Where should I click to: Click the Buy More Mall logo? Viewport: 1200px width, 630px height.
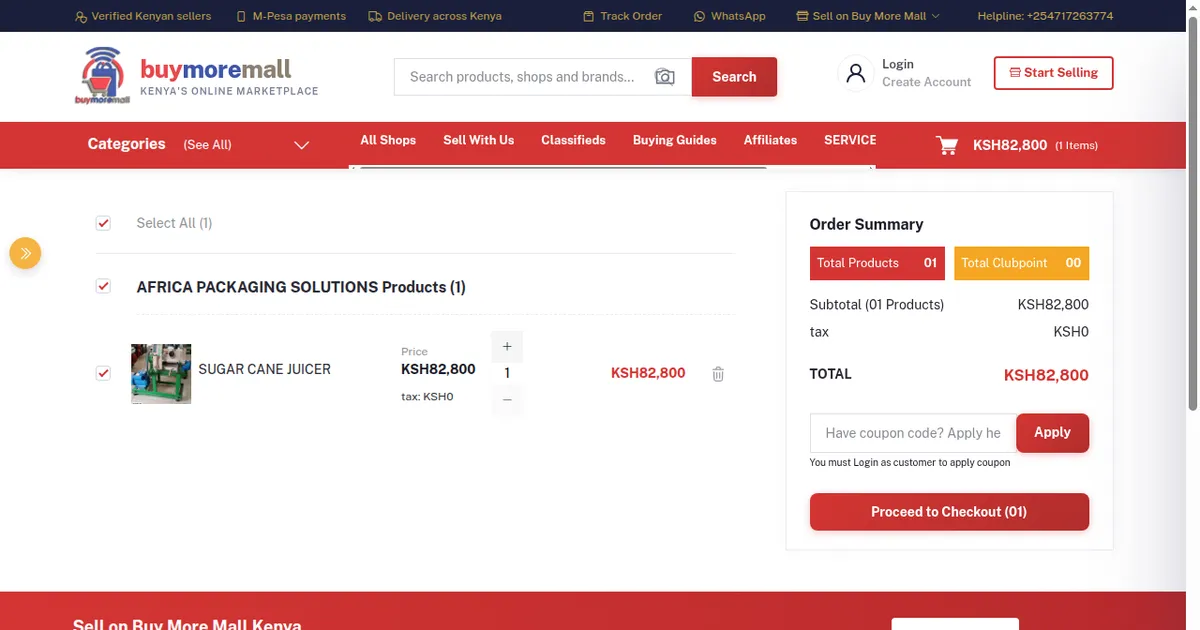click(x=196, y=76)
